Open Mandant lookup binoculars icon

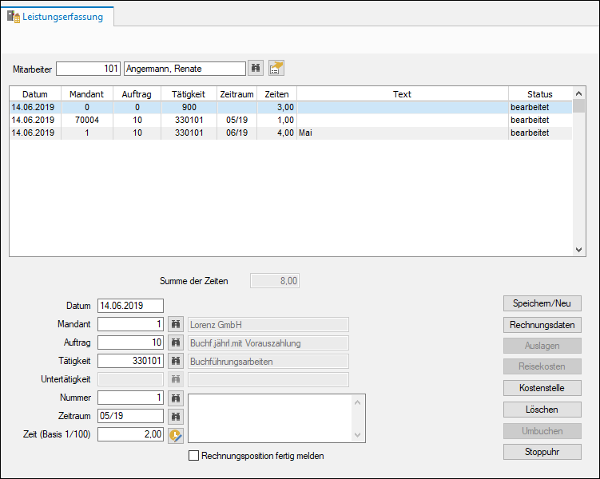pyautogui.click(x=176, y=324)
